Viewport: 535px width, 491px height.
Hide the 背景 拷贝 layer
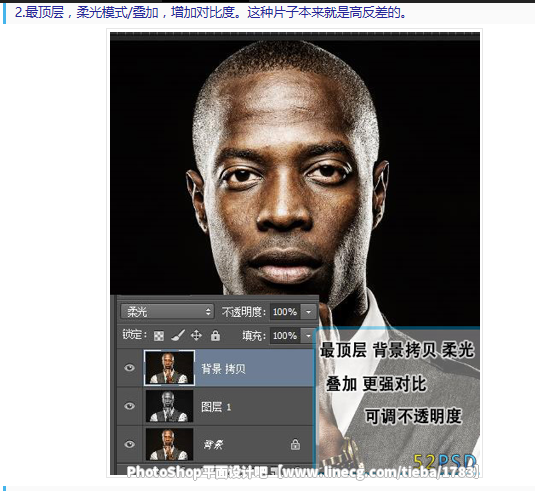tap(129, 368)
